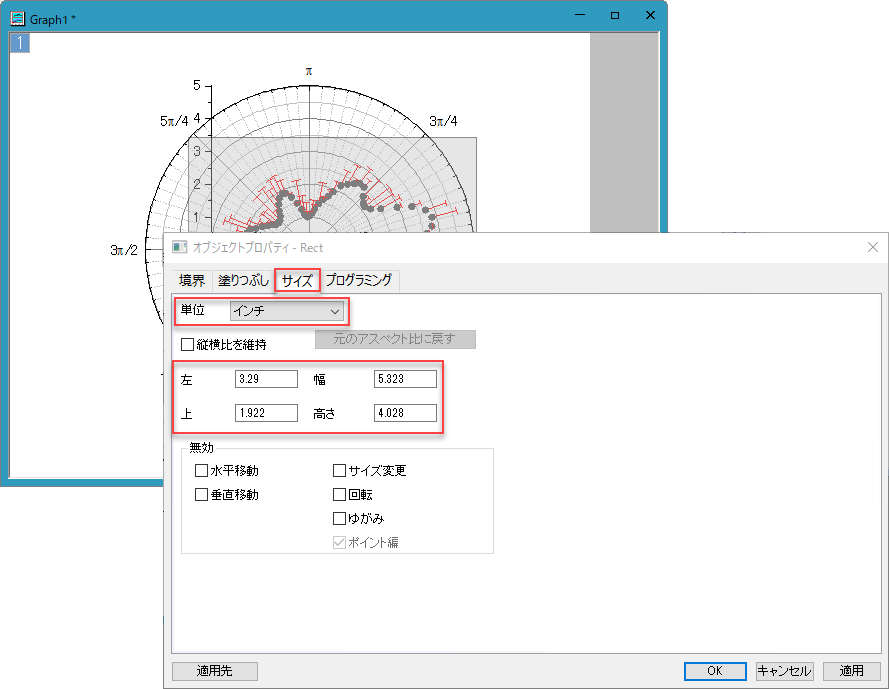Toggle the 回転 checkbox
Screen dimensions: 889x689
point(339,494)
